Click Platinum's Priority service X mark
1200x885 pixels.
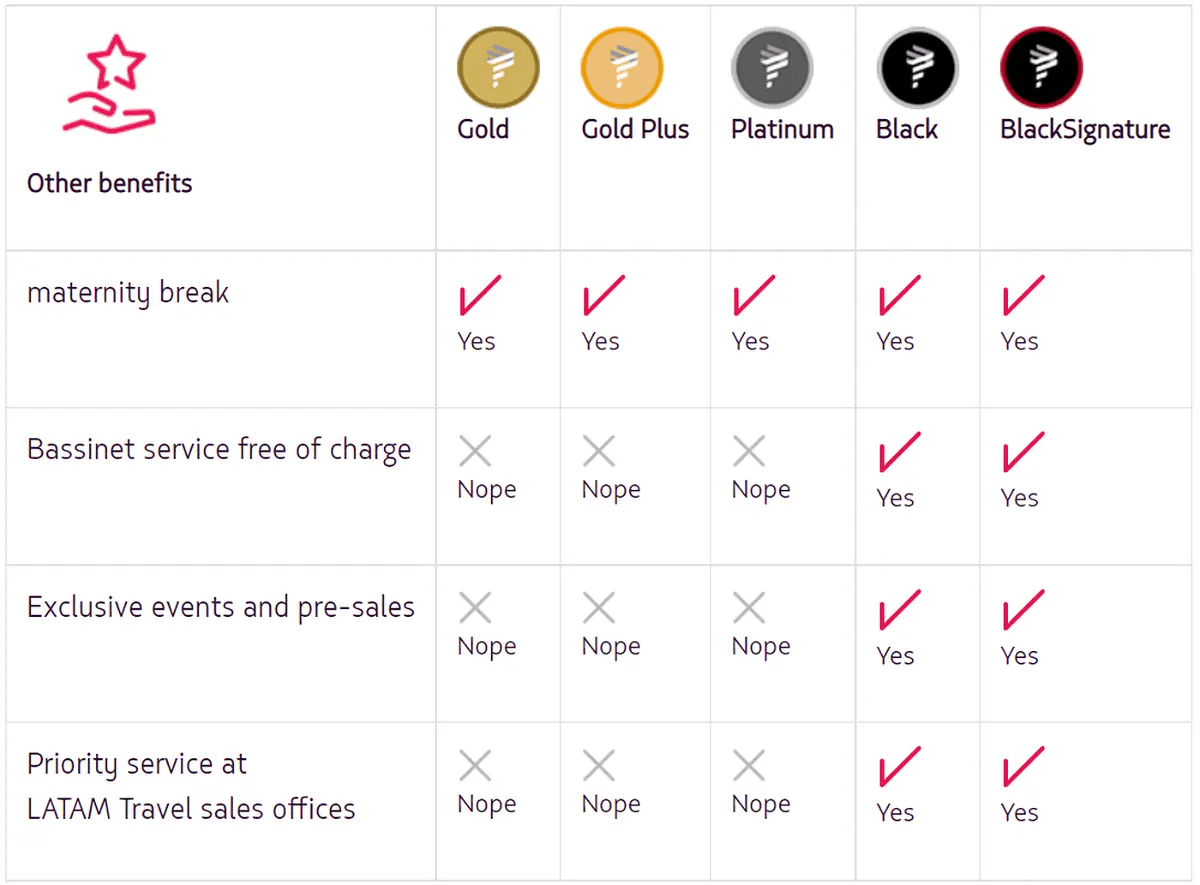(749, 766)
